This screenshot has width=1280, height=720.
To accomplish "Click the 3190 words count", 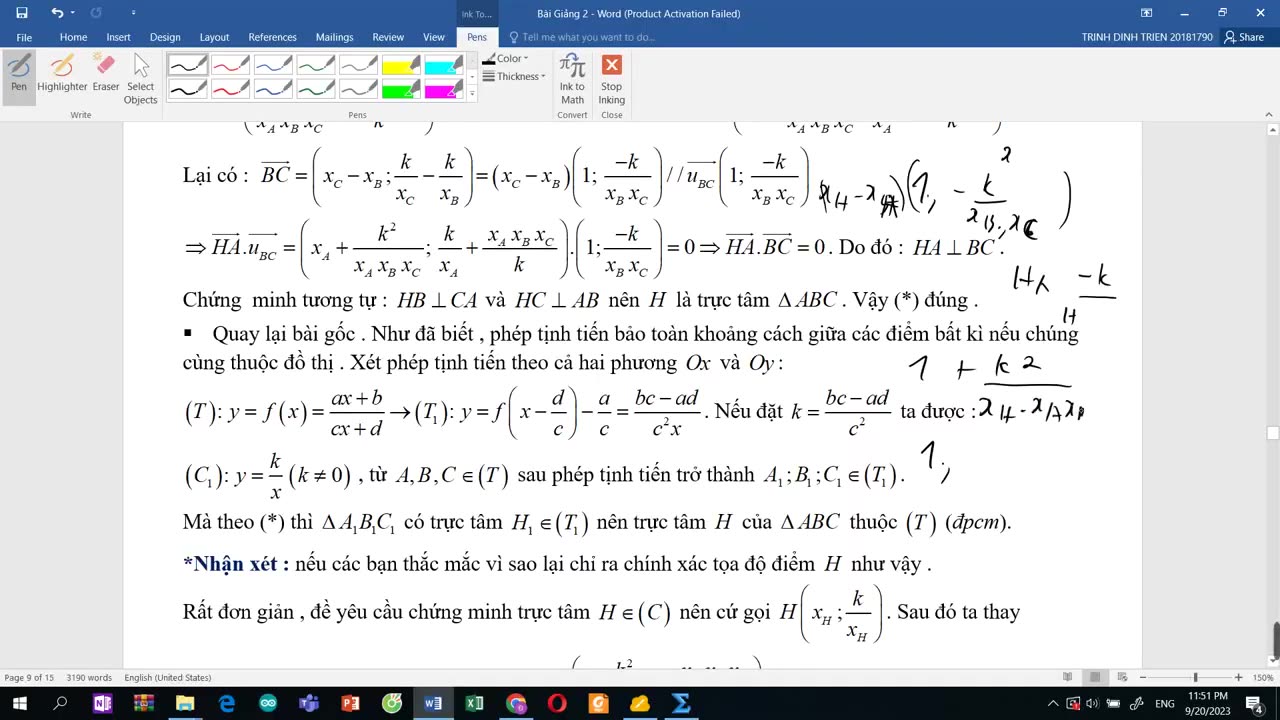I will 88,677.
